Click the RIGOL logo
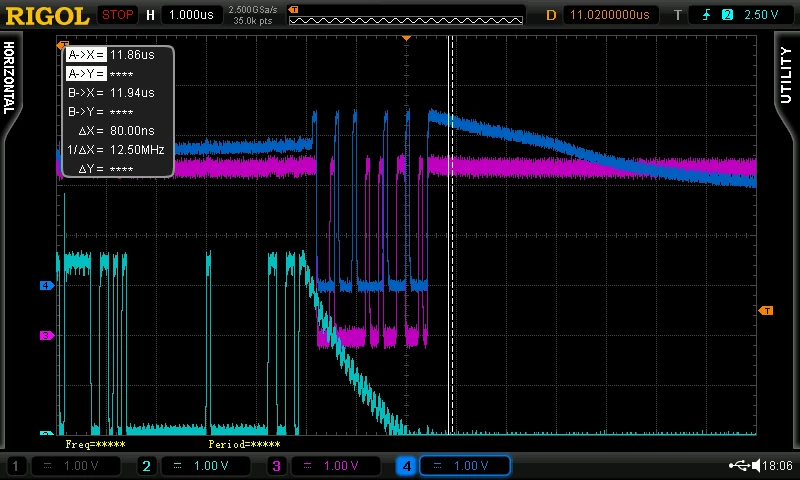The height and width of the screenshot is (480, 800). [x=47, y=15]
